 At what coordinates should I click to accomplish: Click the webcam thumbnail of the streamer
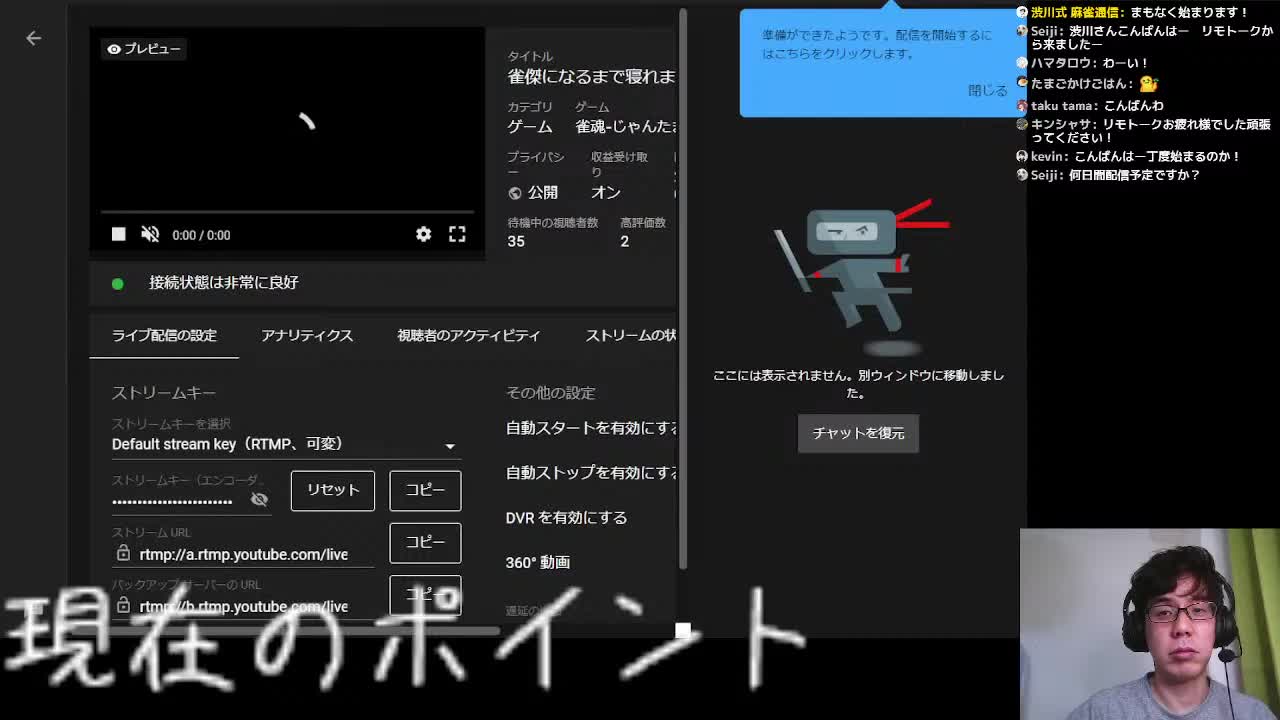point(1149,624)
